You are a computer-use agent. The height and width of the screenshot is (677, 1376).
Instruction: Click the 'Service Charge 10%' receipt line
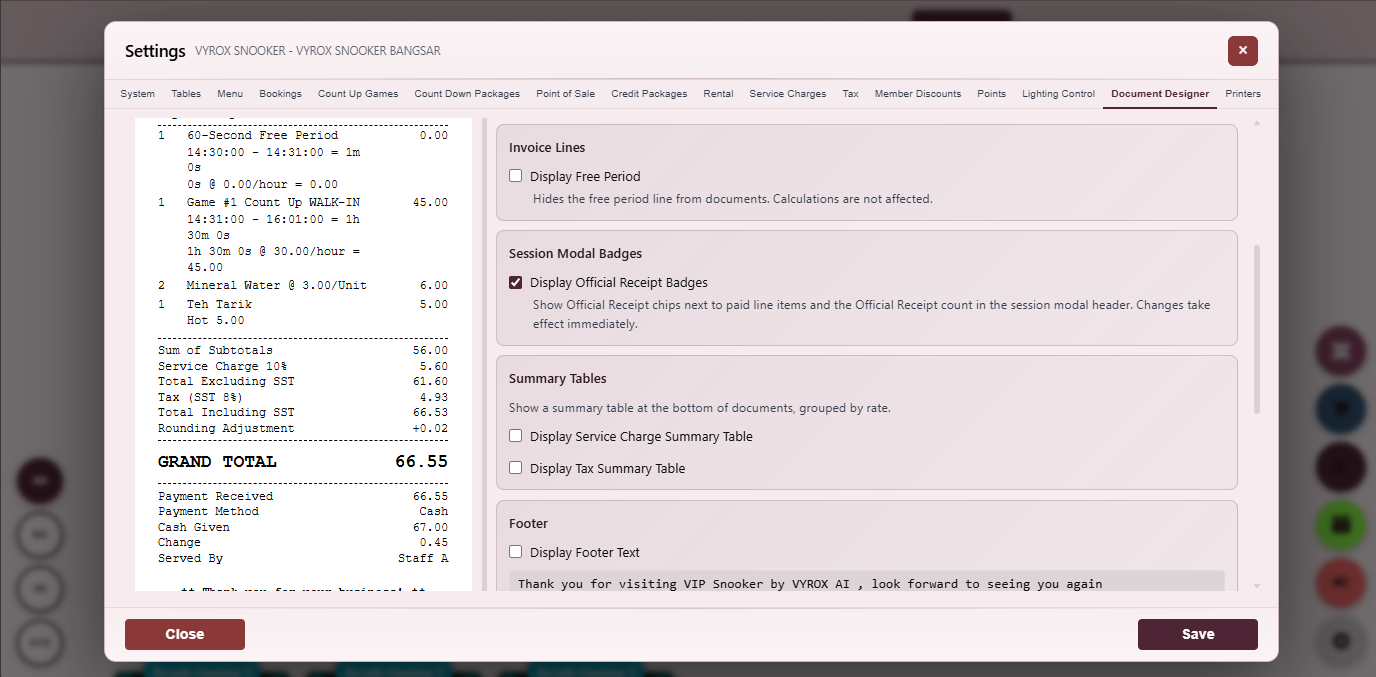point(303,366)
